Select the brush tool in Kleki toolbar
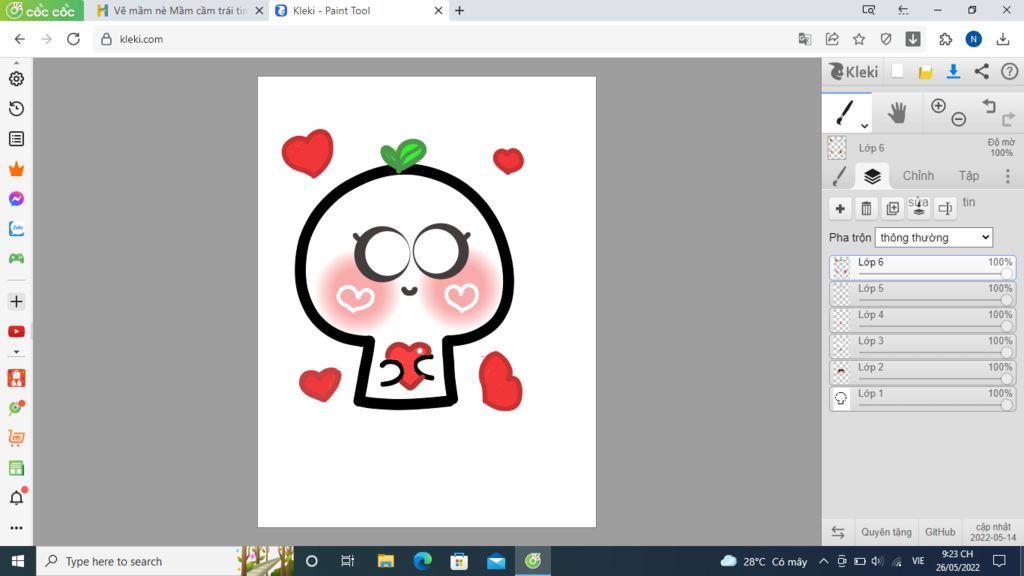The image size is (1024, 576). [x=846, y=112]
